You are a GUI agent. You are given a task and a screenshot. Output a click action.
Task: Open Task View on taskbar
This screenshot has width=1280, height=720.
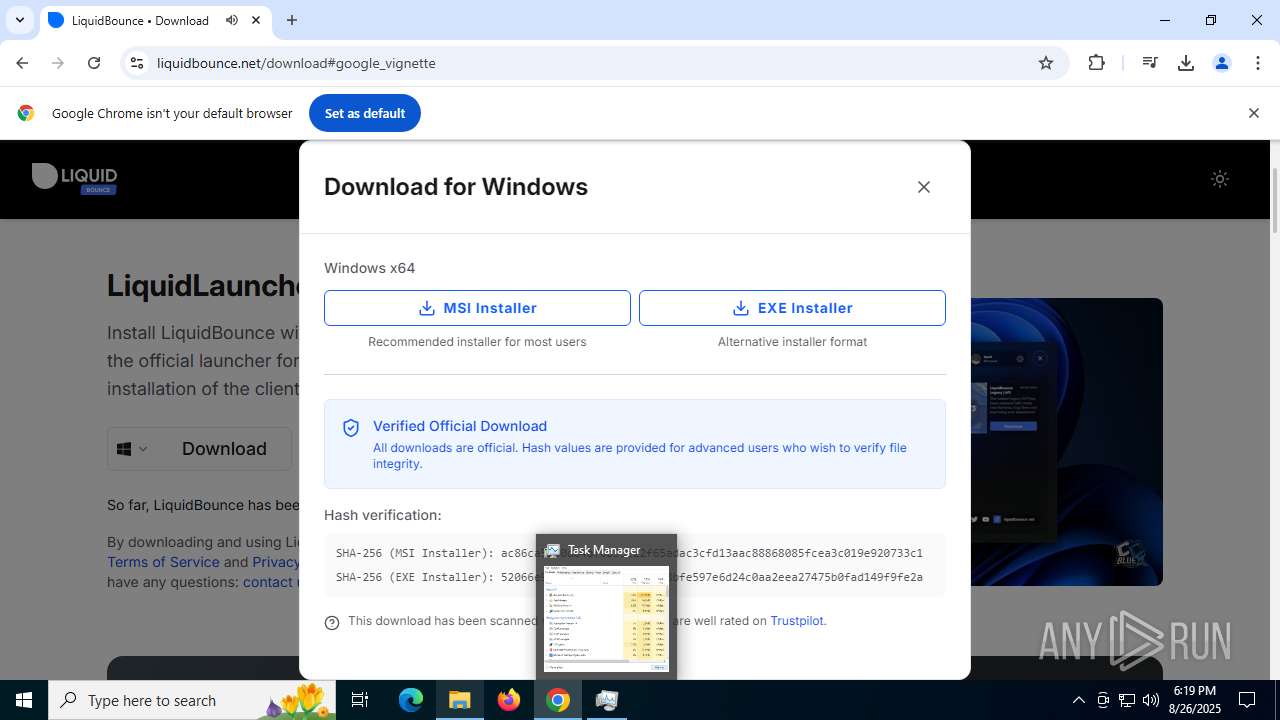coord(360,700)
